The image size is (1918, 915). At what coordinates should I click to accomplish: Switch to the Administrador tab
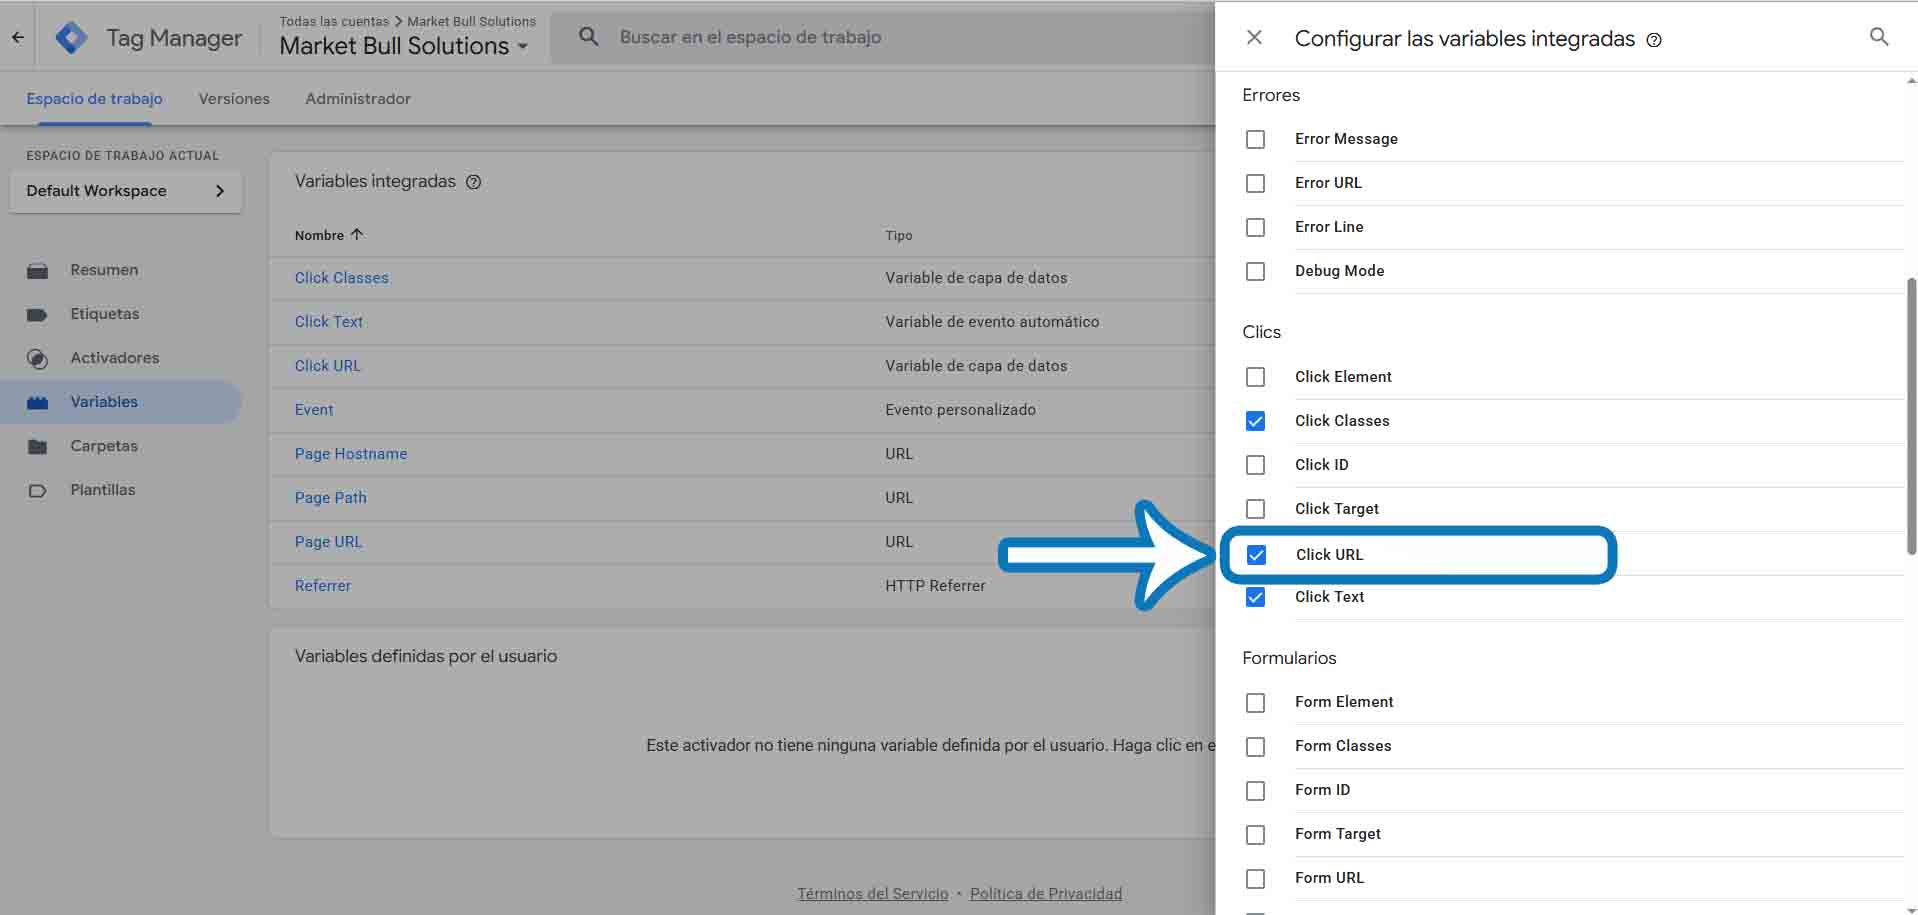click(358, 99)
